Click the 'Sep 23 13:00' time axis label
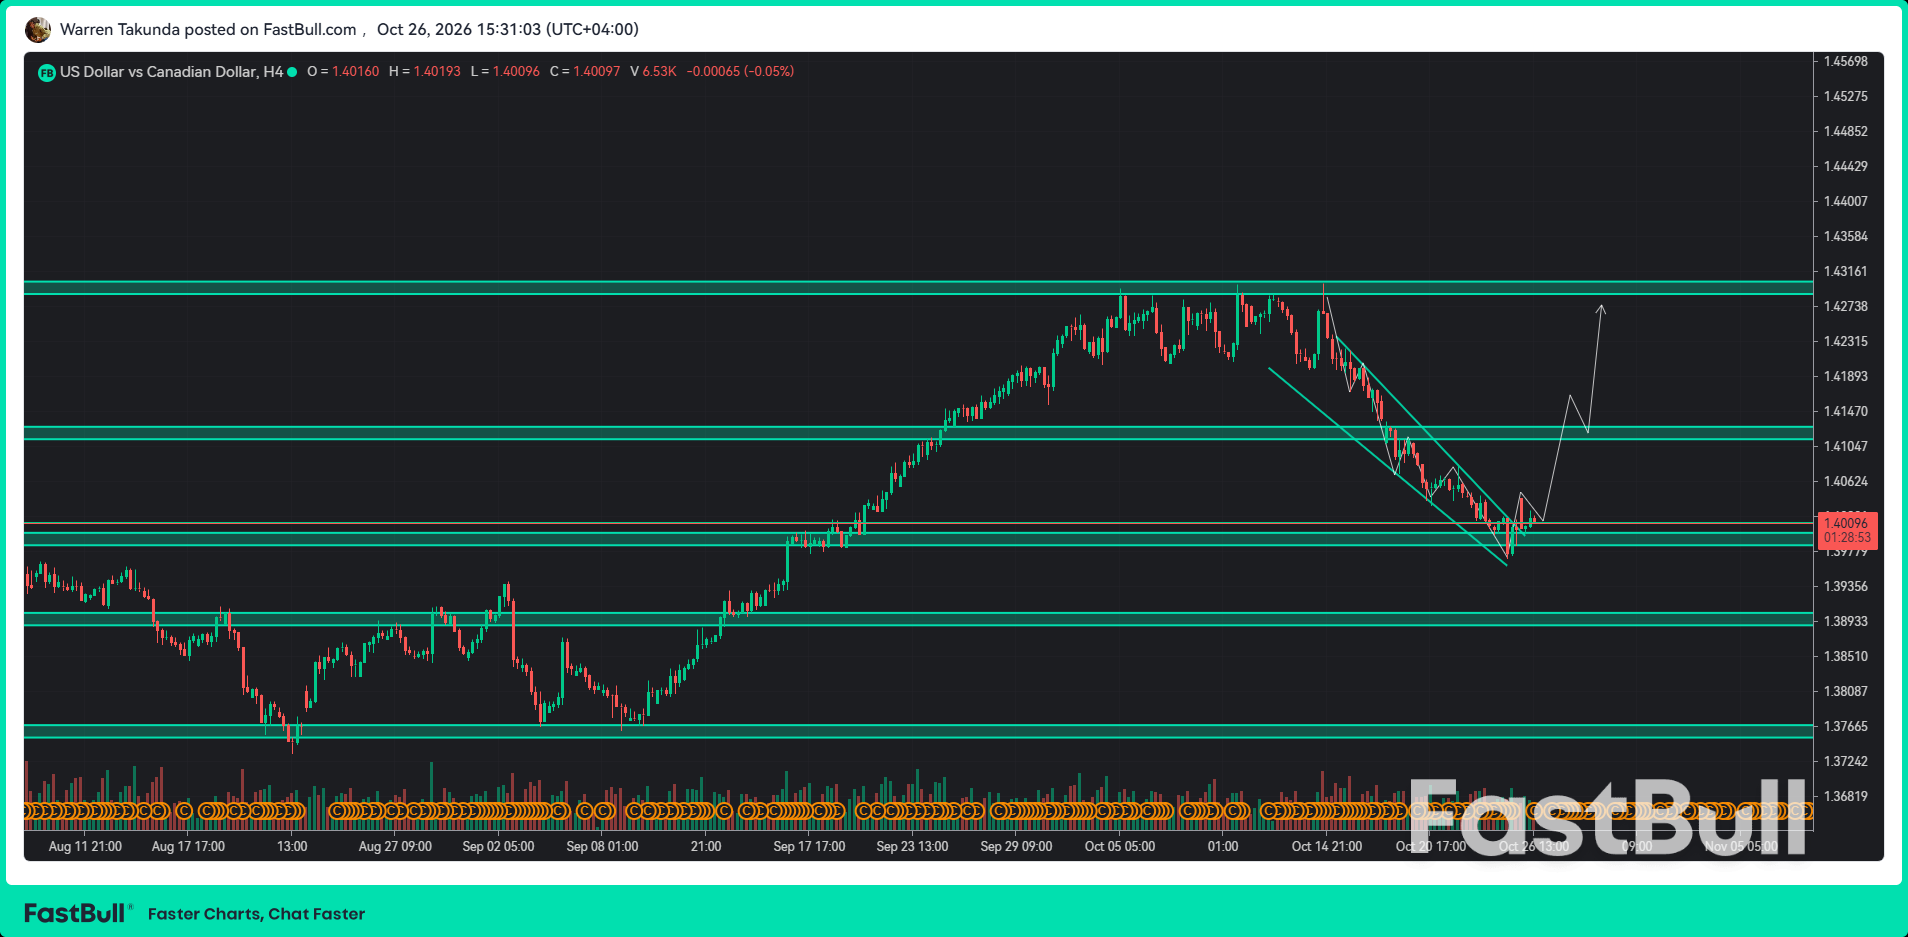Viewport: 1908px width, 937px height. click(912, 847)
